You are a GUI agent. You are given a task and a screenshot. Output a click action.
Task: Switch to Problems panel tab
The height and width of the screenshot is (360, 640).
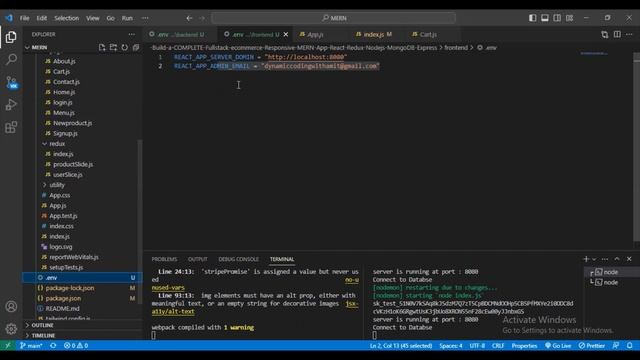(164, 259)
